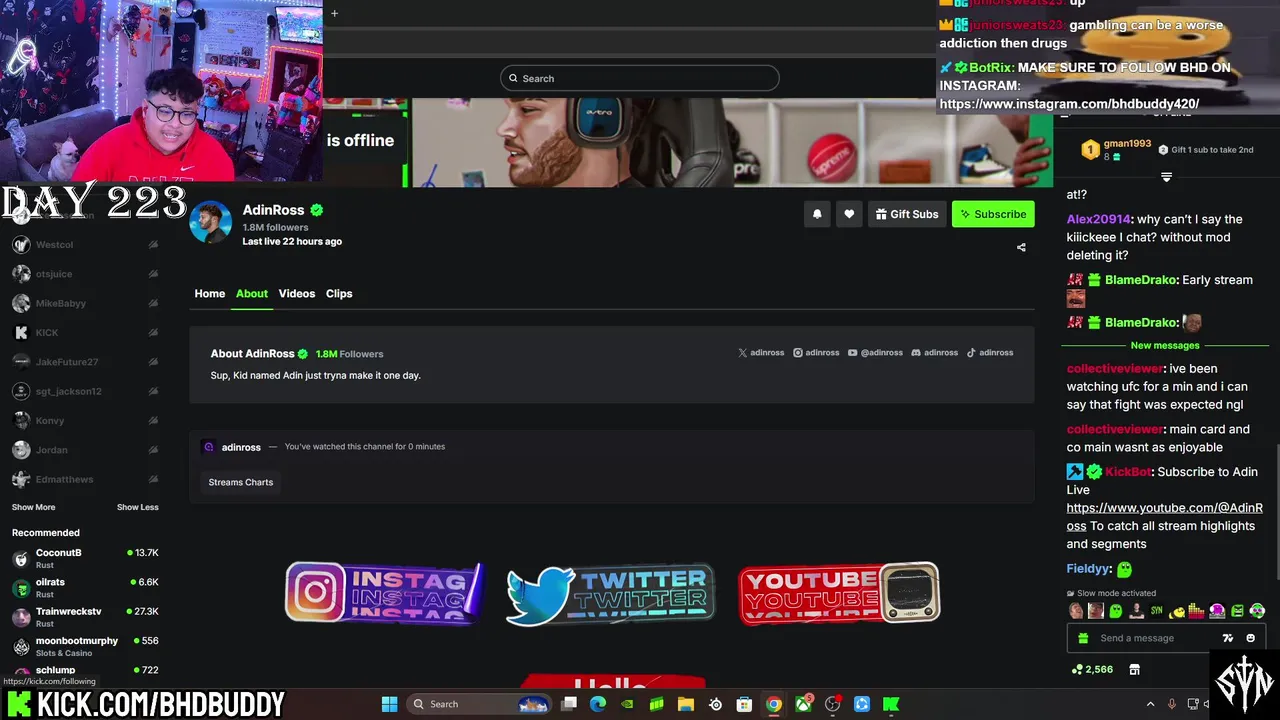
Task: Open @adinross YouTube link in About
Action: [x=875, y=353]
